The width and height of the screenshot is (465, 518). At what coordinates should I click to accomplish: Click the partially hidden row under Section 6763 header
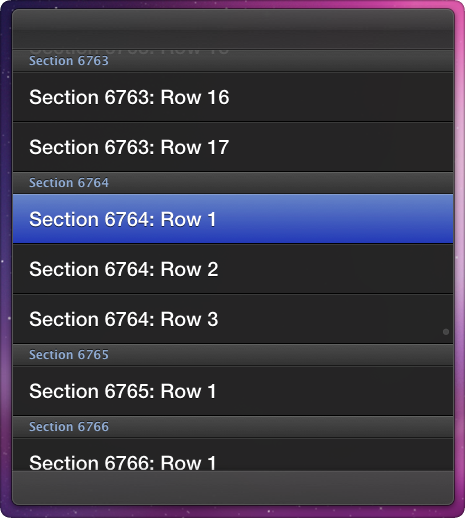coord(129,51)
